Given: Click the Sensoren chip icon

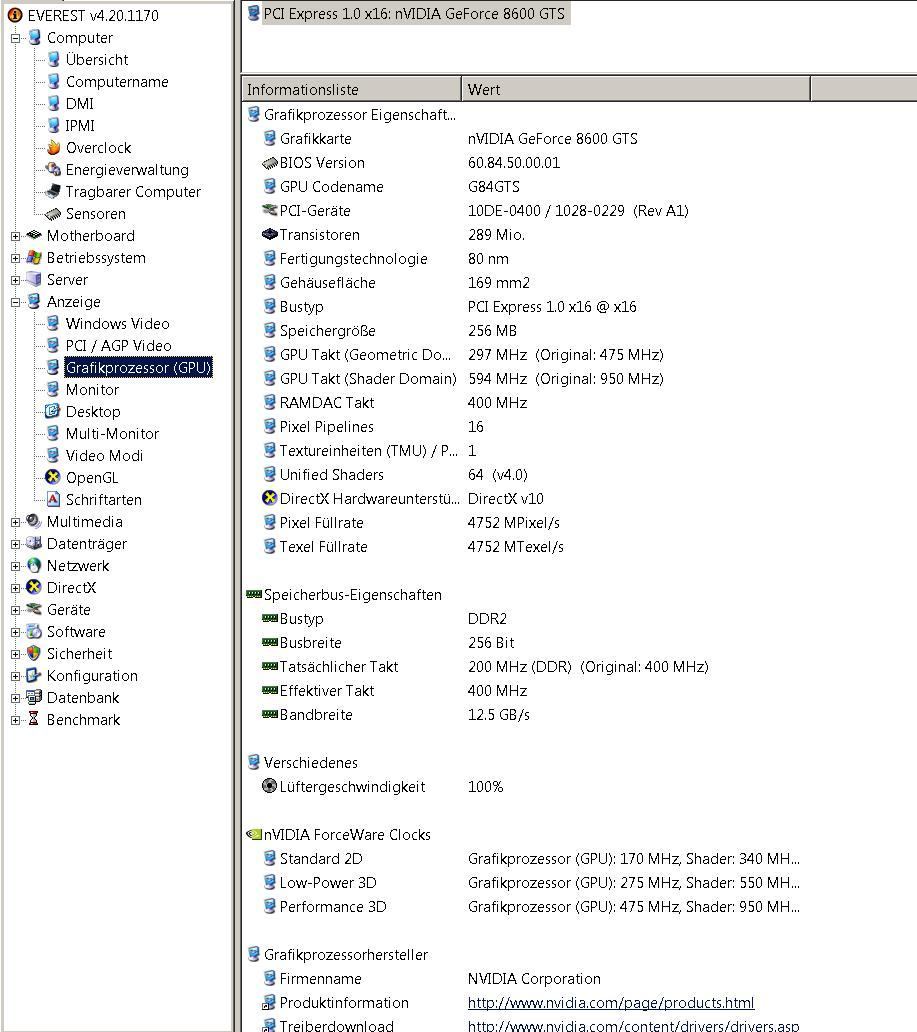Looking at the screenshot, I should [53, 213].
